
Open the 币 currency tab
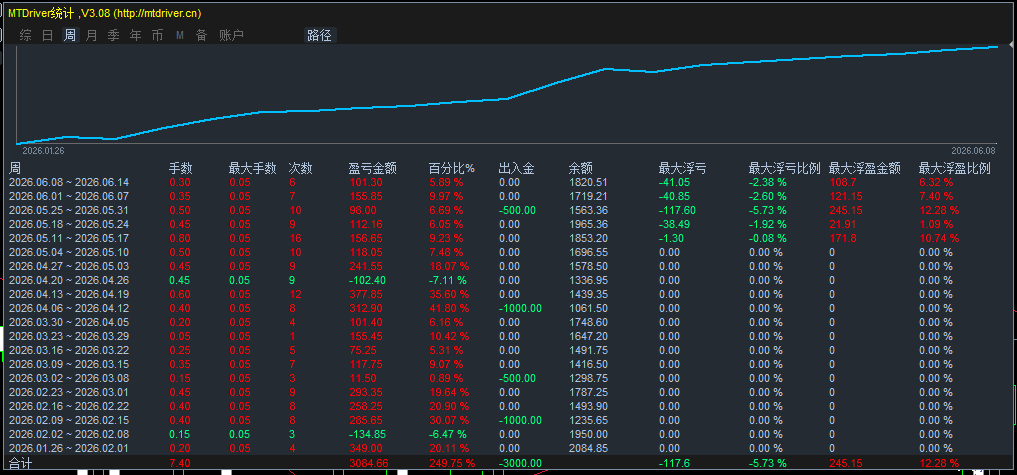[158, 36]
